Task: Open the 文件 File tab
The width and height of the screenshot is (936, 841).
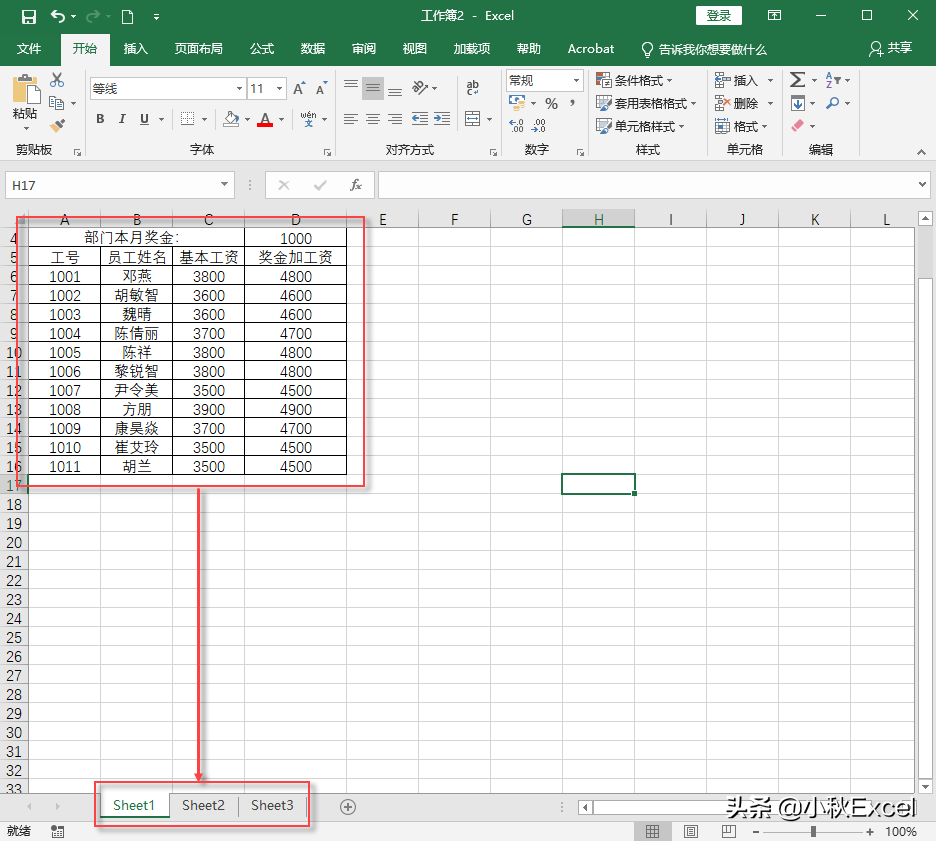Action: [29, 49]
